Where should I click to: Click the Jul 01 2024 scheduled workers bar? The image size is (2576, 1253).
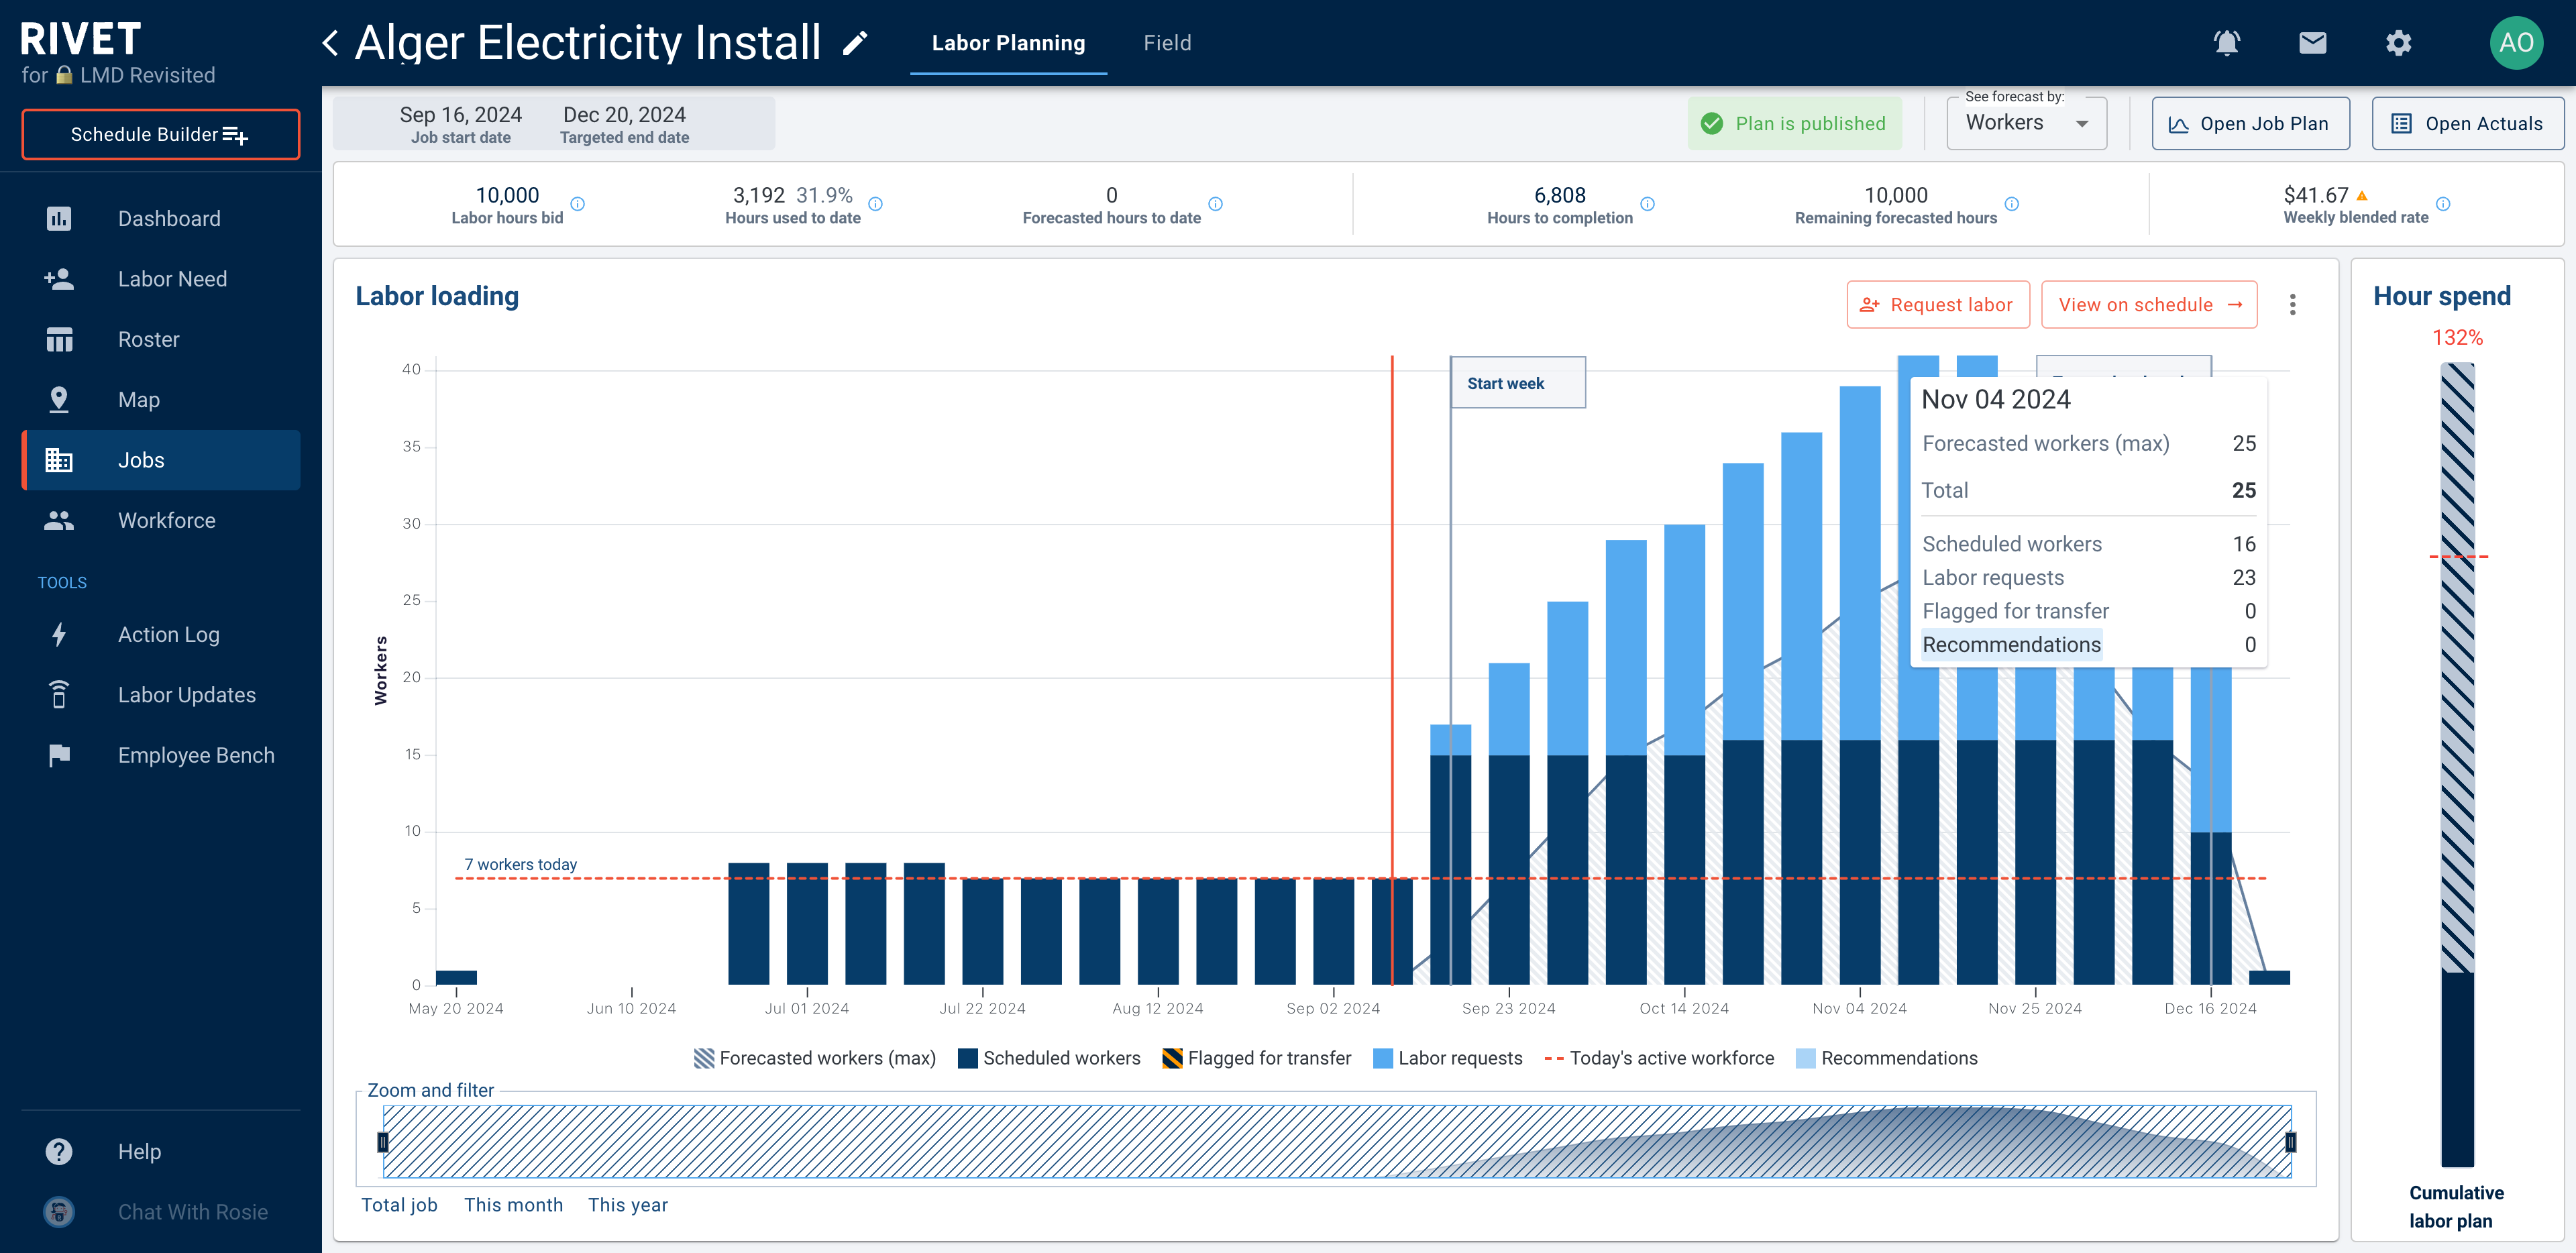(807, 924)
